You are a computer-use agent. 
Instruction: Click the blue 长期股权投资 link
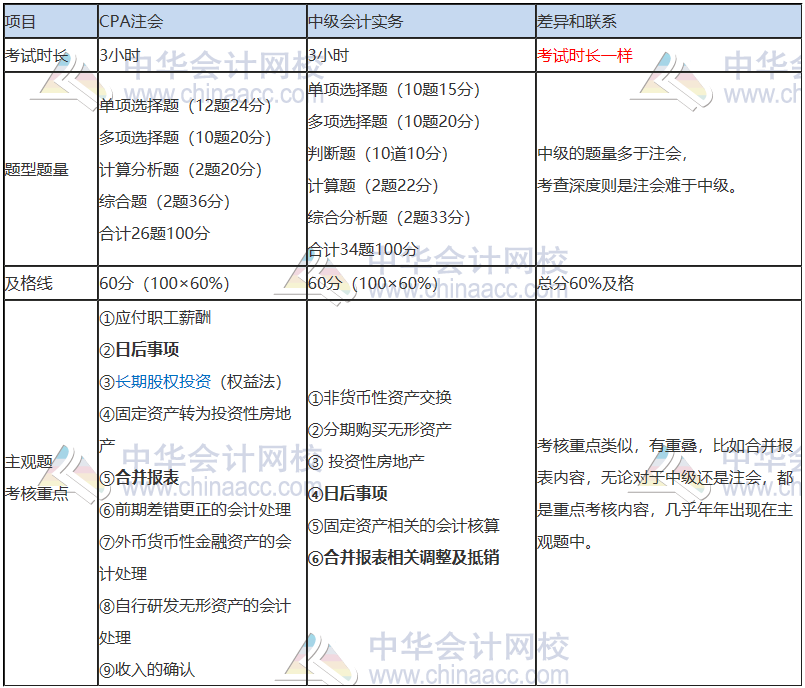164,382
